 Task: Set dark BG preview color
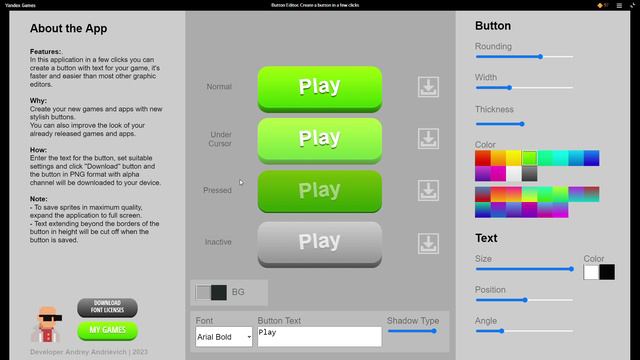pyautogui.click(x=219, y=292)
